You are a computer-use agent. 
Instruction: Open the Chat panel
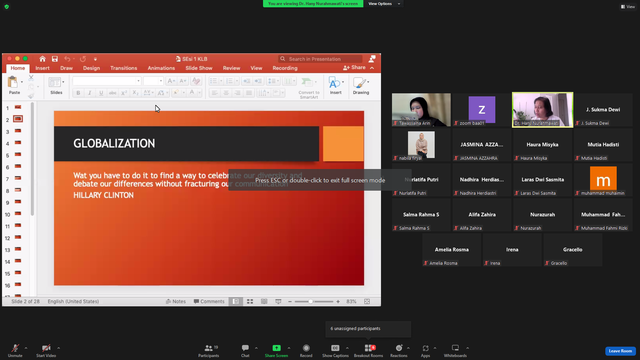245,350
